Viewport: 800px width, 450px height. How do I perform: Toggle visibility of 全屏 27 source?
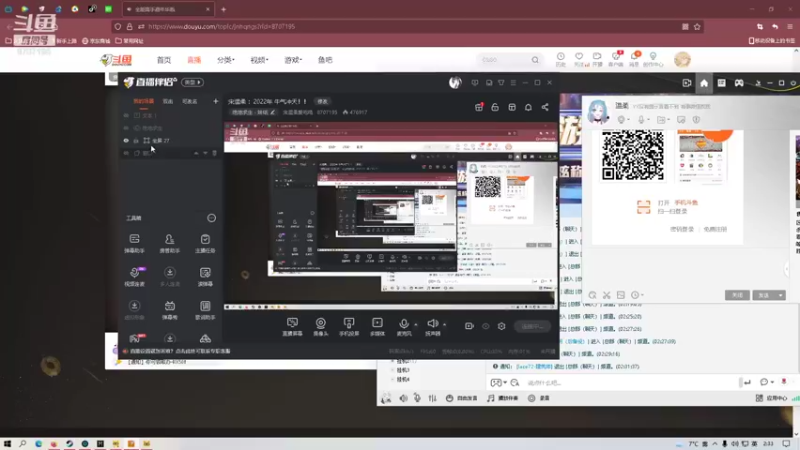[126, 140]
